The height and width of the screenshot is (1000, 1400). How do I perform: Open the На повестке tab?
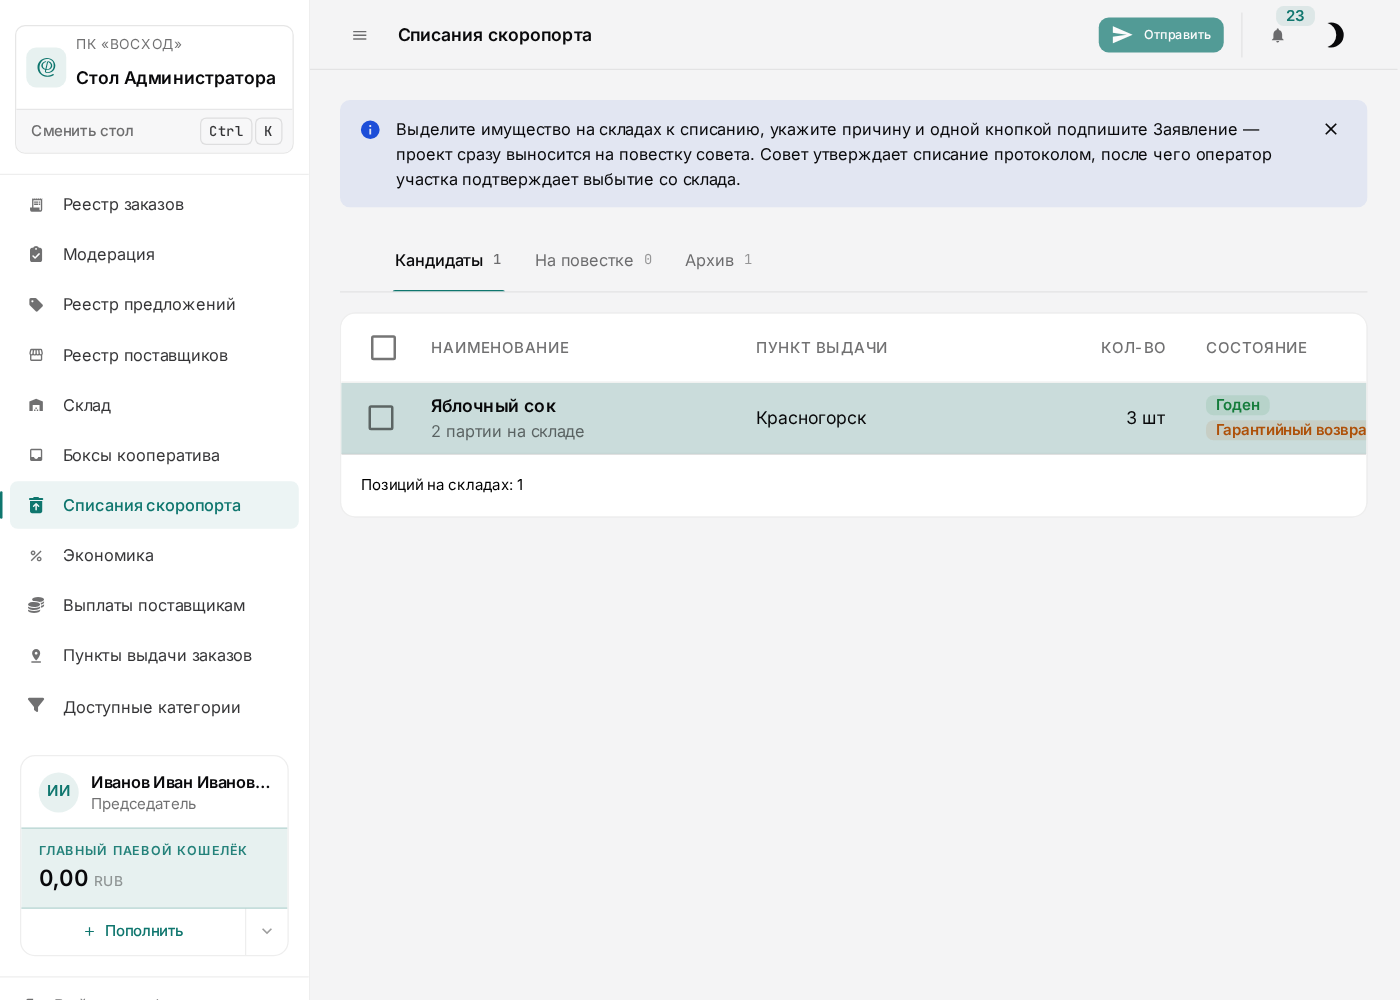pos(594,260)
